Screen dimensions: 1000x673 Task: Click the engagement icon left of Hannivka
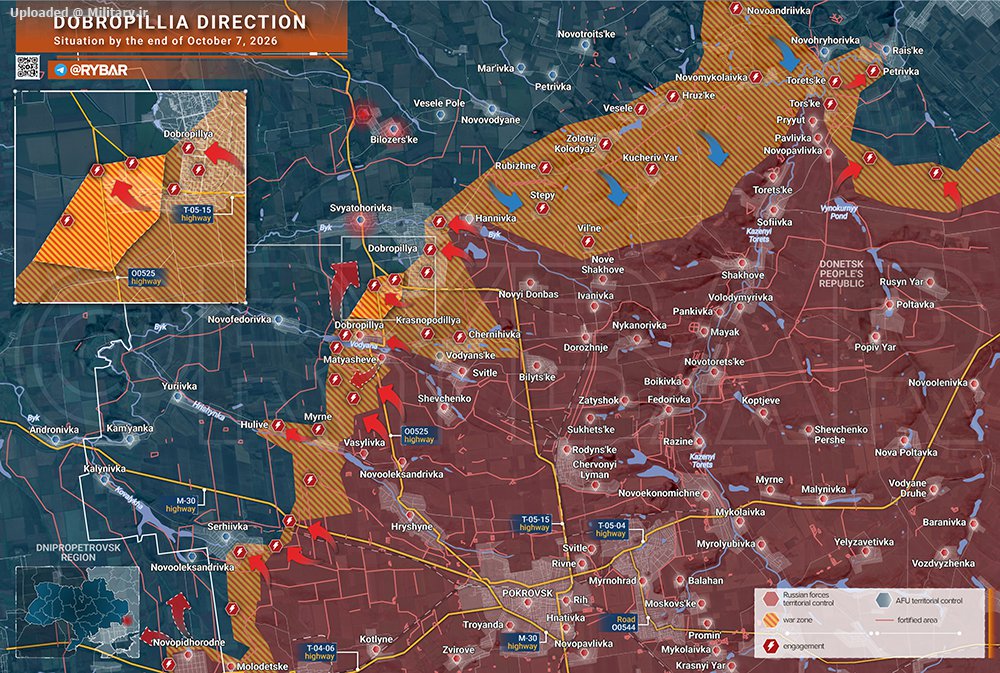pyautogui.click(x=439, y=221)
